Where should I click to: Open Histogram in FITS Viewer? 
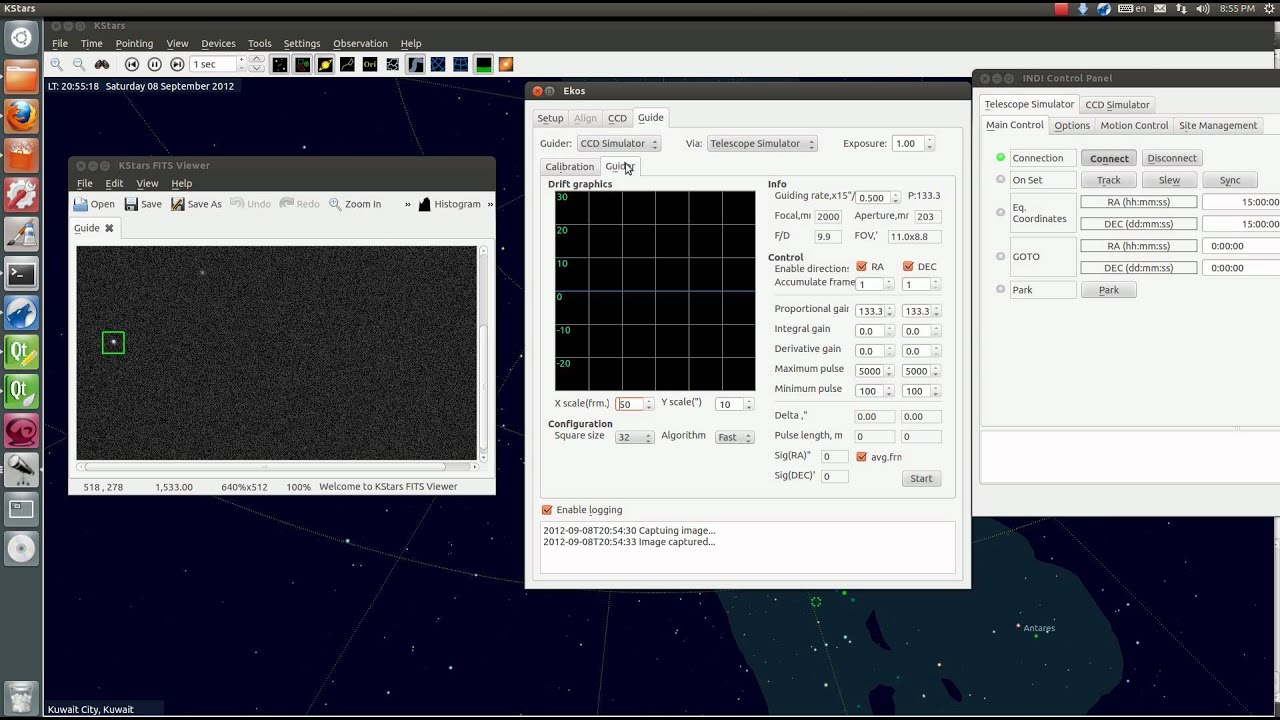449,204
